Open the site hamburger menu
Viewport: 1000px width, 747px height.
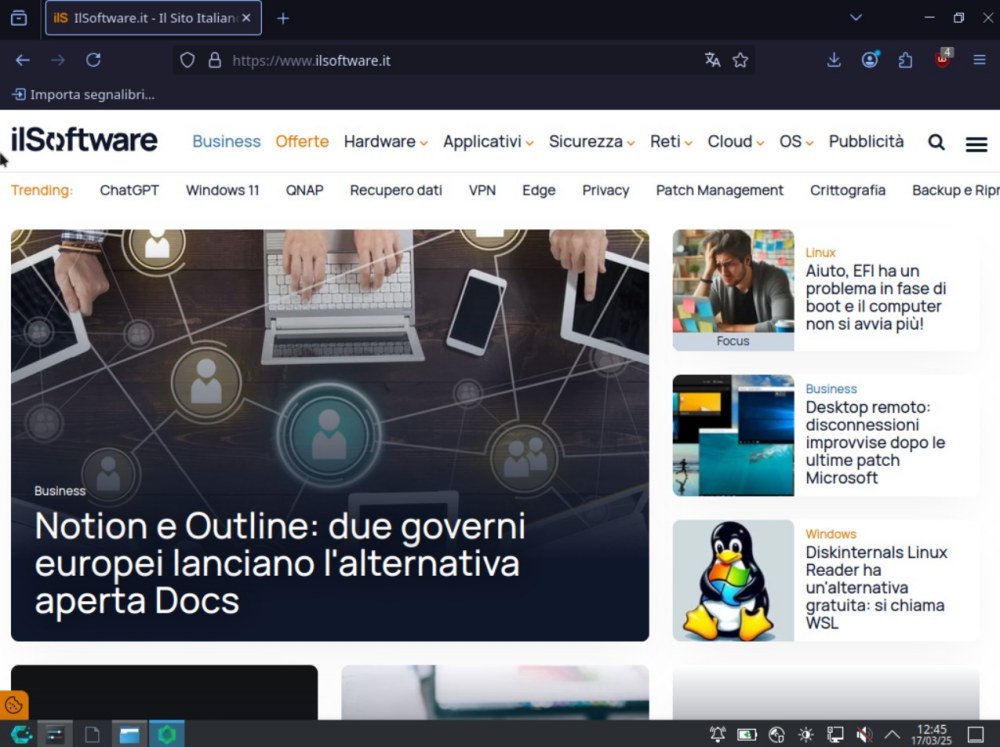click(976, 144)
